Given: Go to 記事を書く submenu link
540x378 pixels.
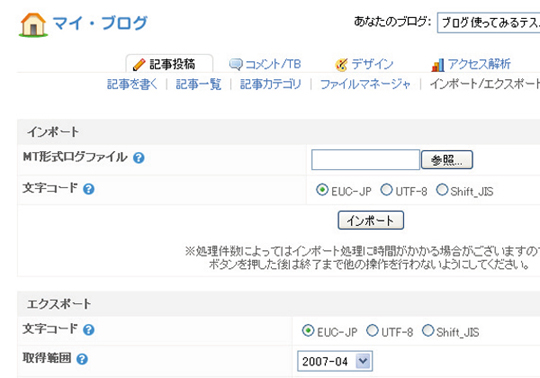Looking at the screenshot, I should click(132, 84).
